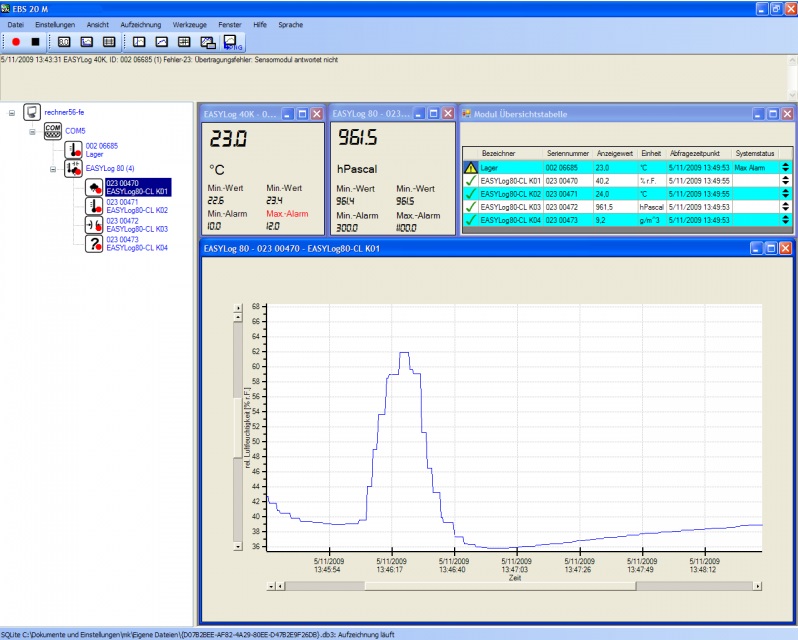
Task: Open chart view icon with blue frame
Action: pos(87,42)
